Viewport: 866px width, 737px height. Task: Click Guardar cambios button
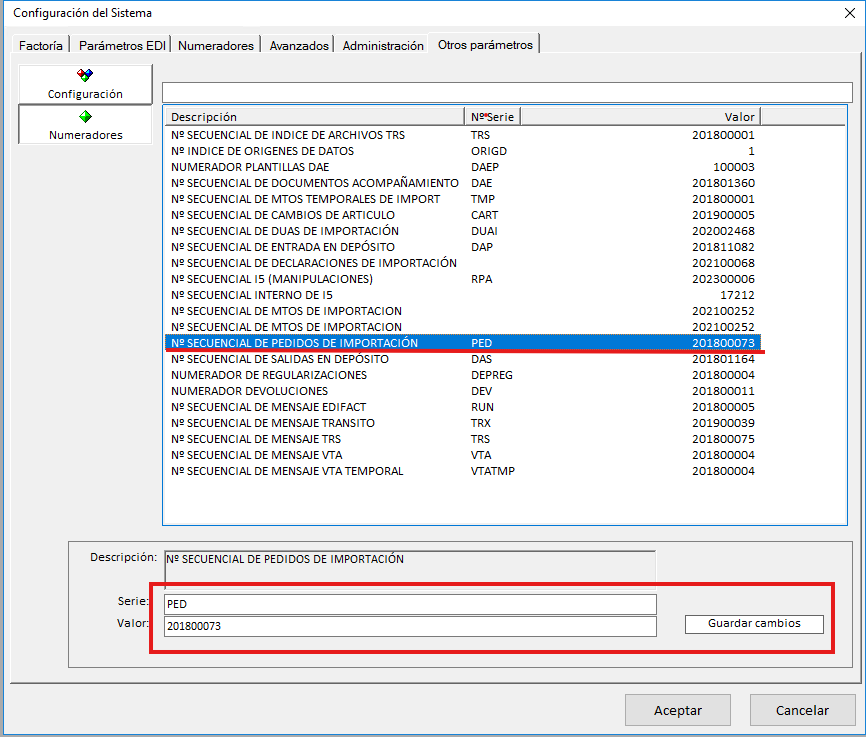[x=754, y=623]
